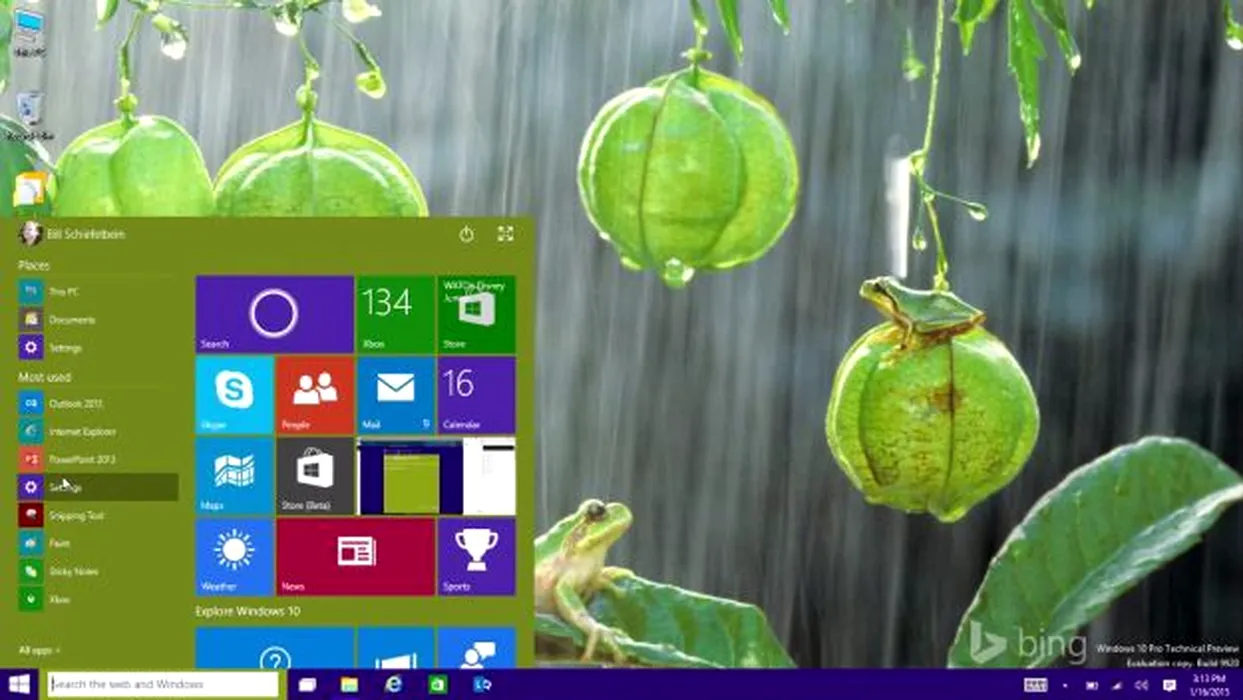Launch Store (Beta) tile
Viewport: 1243px width, 700px height.
pos(315,475)
